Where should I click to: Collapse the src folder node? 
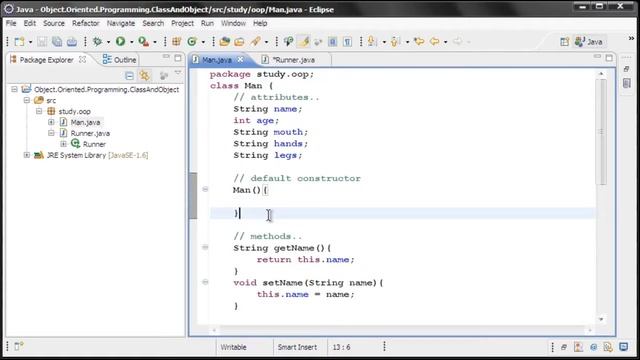pyautogui.click(x=27, y=100)
